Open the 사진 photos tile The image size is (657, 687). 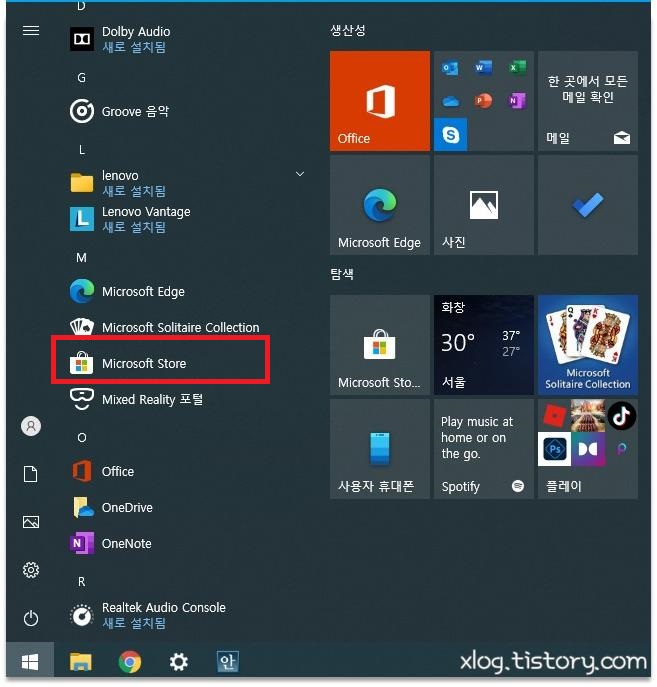484,205
